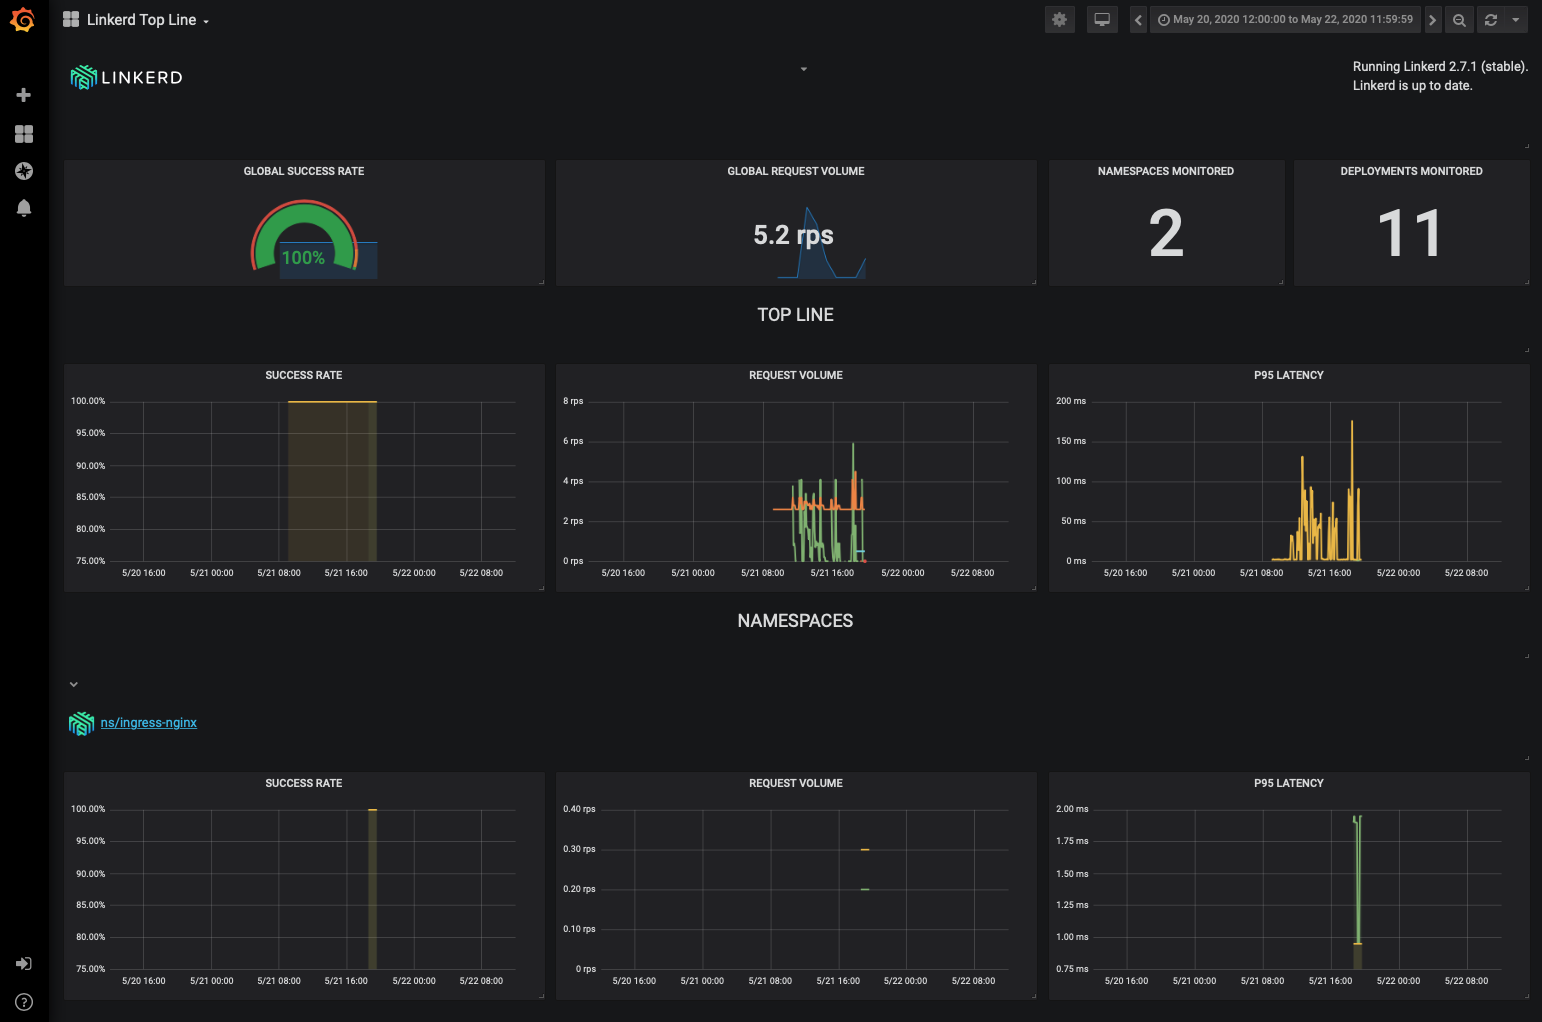Viewport: 1542px width, 1022px height.
Task: Open the time range picker
Action: pyautogui.click(x=1285, y=20)
